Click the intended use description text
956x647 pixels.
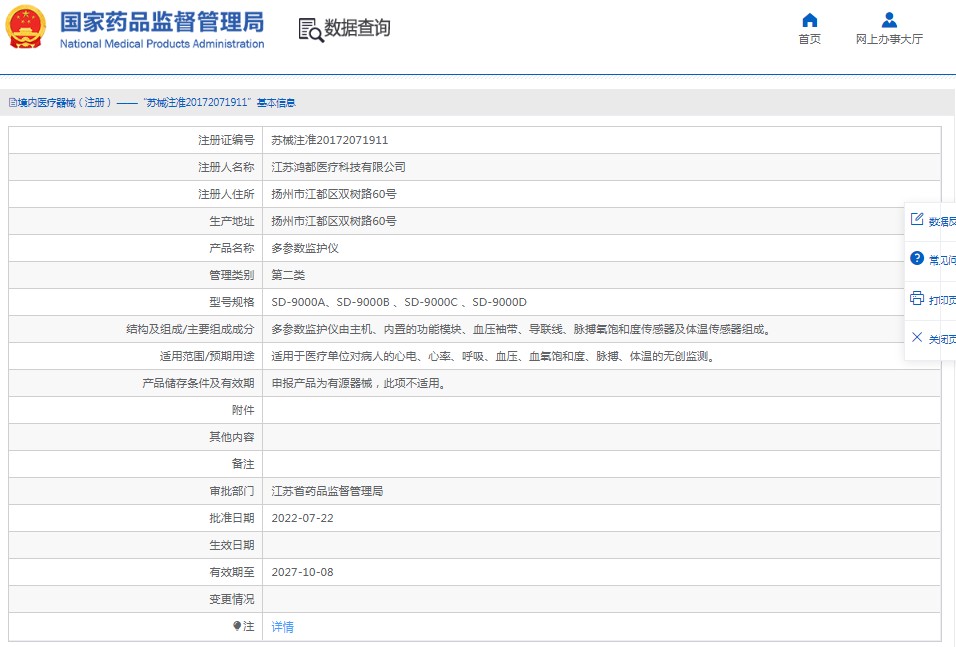pyautogui.click(x=493, y=356)
